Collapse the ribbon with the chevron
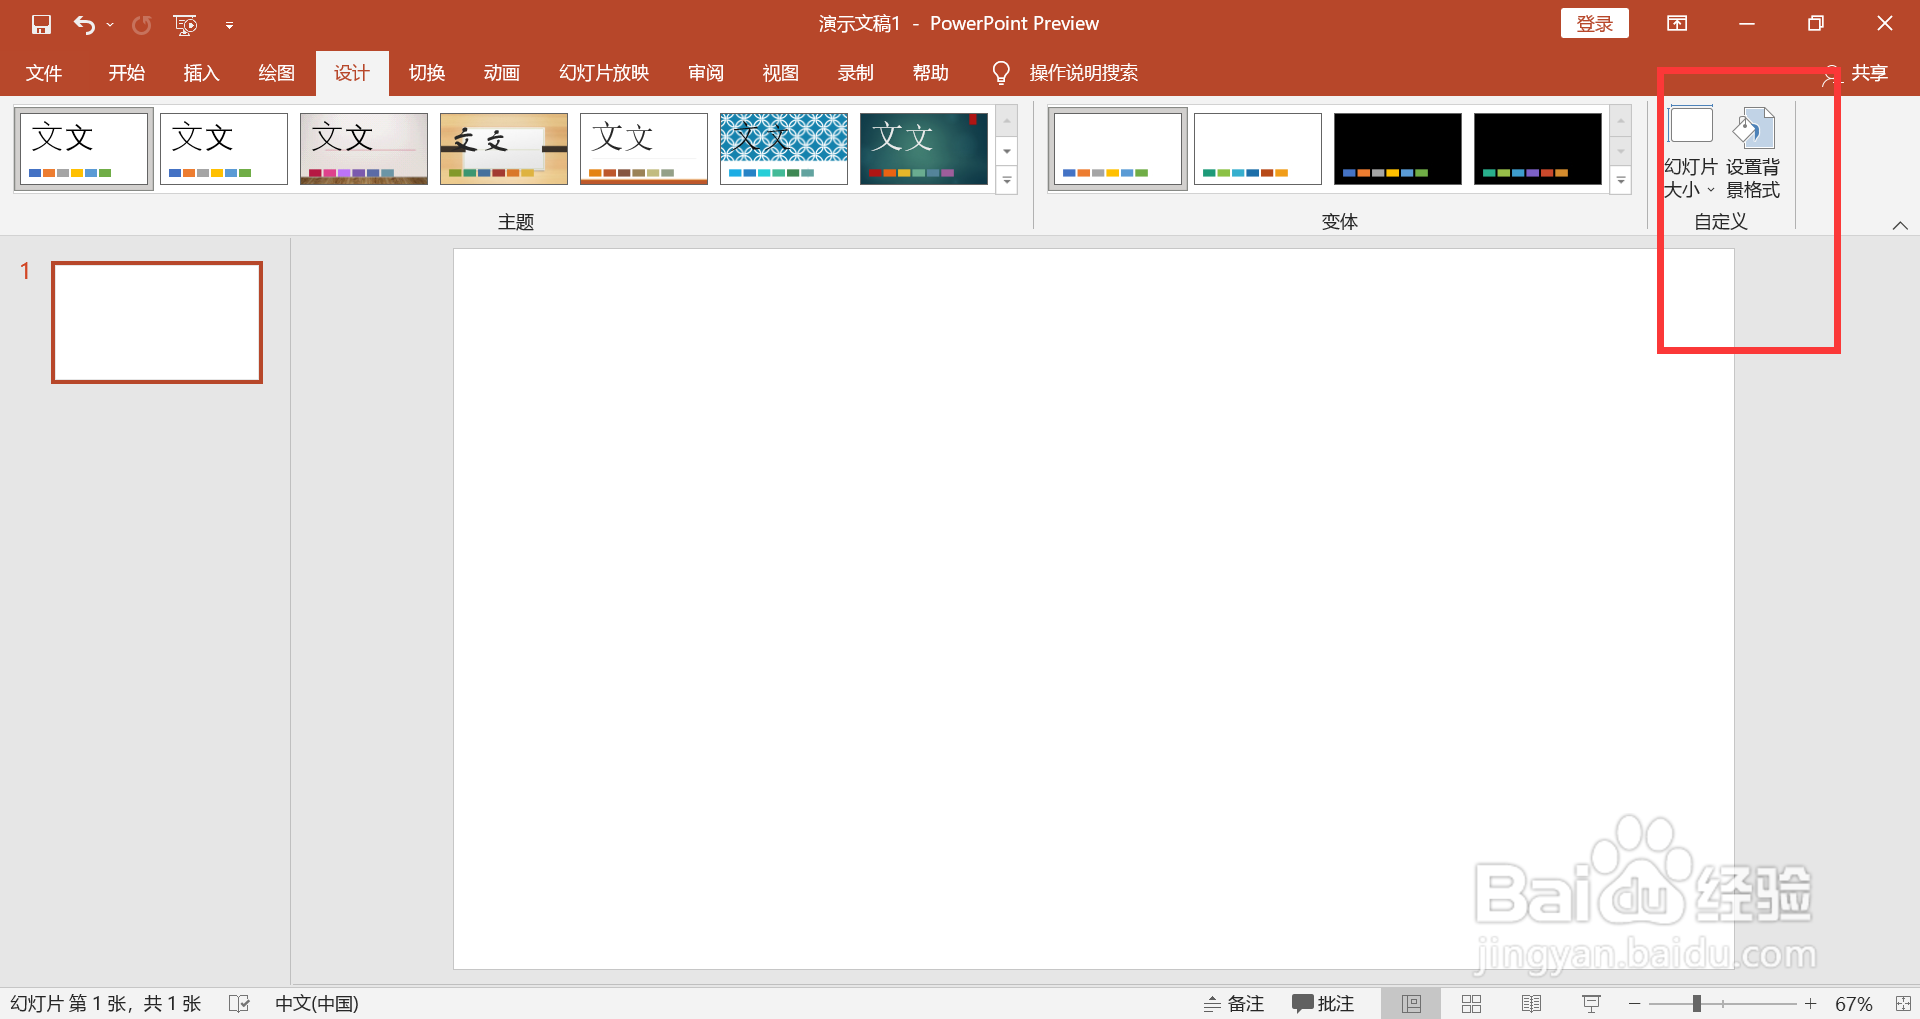This screenshot has width=1920, height=1019. coord(1900,225)
